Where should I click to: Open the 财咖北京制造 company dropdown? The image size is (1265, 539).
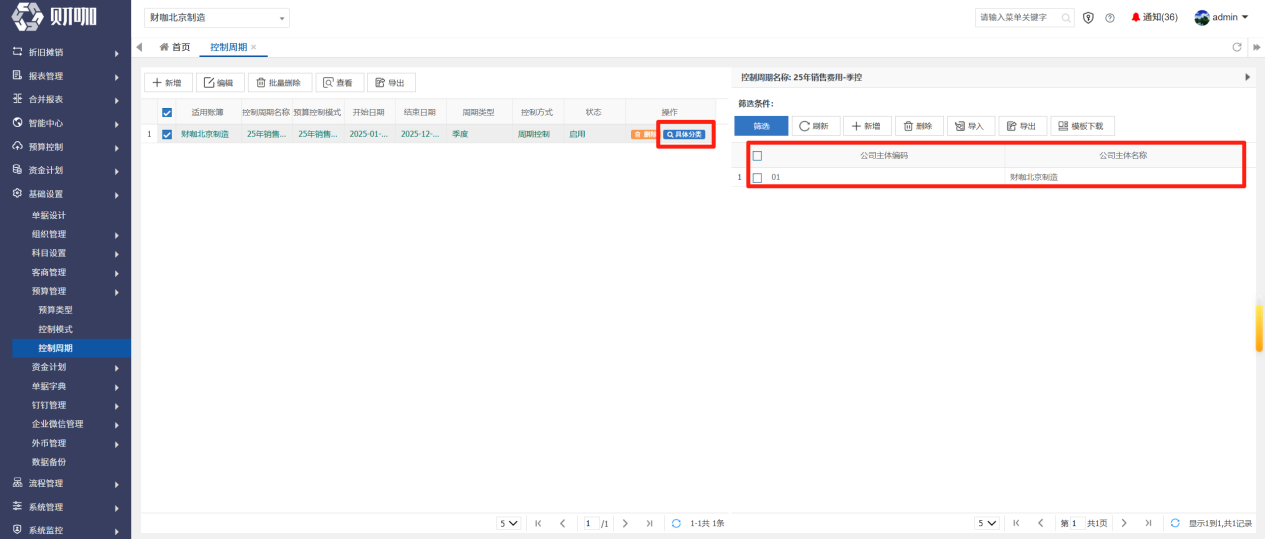click(217, 18)
